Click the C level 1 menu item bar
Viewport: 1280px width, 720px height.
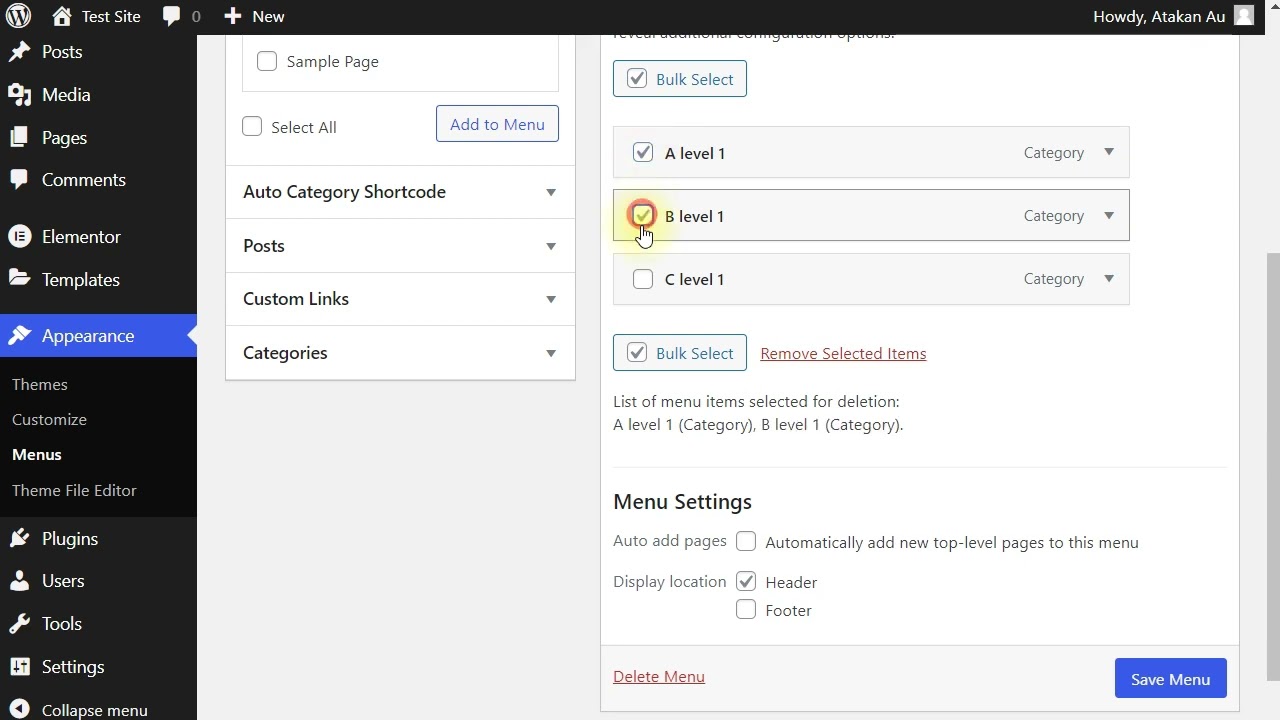(871, 279)
